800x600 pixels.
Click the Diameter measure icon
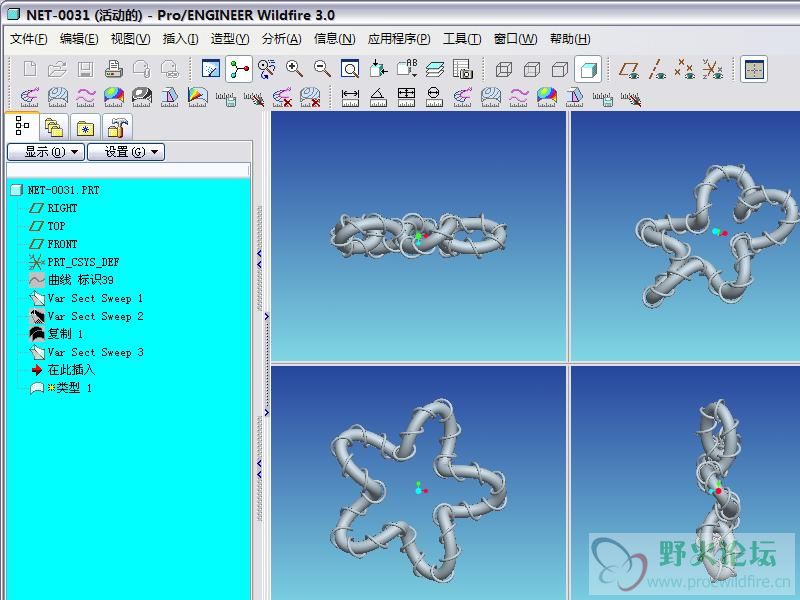coord(434,96)
